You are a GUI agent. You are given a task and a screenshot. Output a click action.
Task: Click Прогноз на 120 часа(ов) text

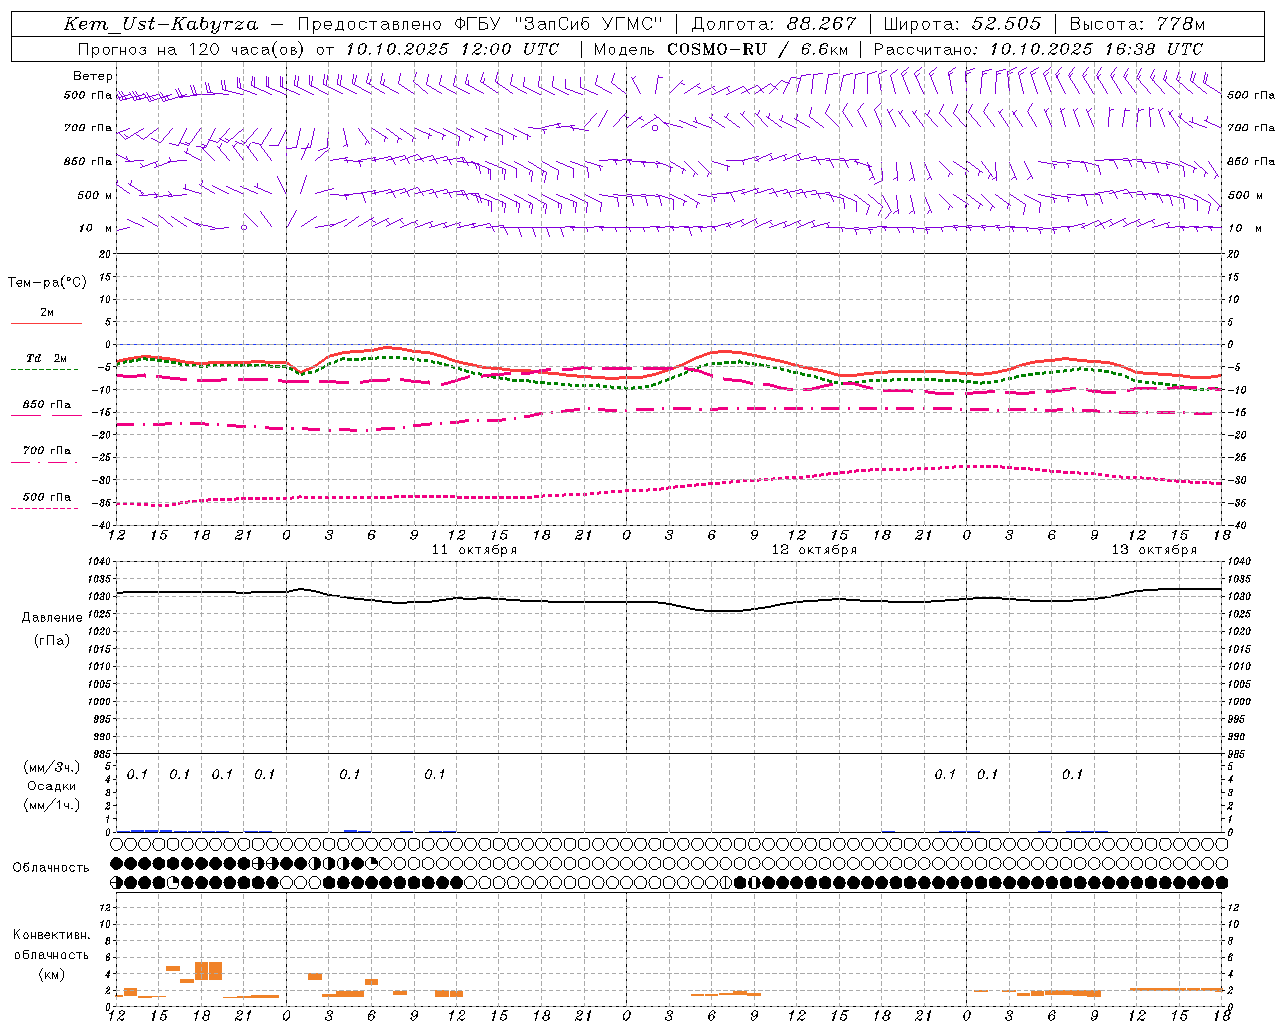pyautogui.click(x=192, y=49)
